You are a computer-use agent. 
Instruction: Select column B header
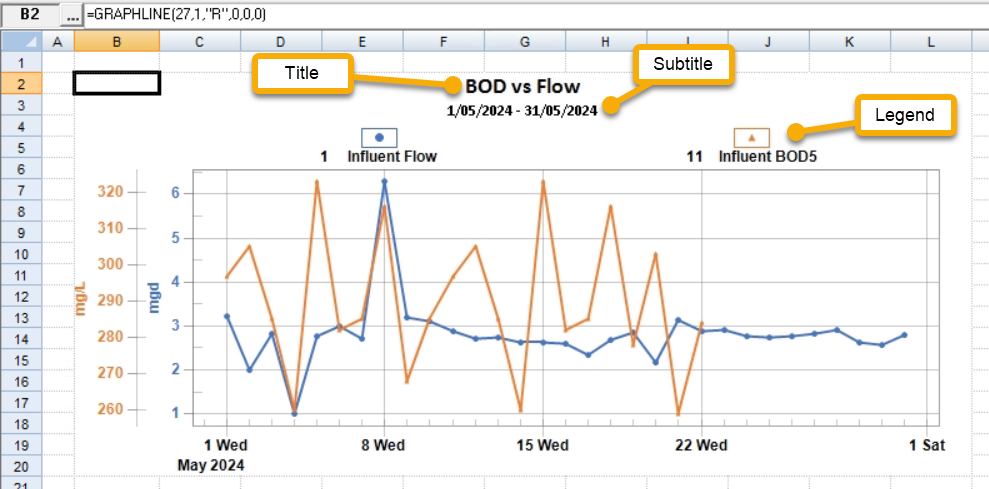pos(117,41)
